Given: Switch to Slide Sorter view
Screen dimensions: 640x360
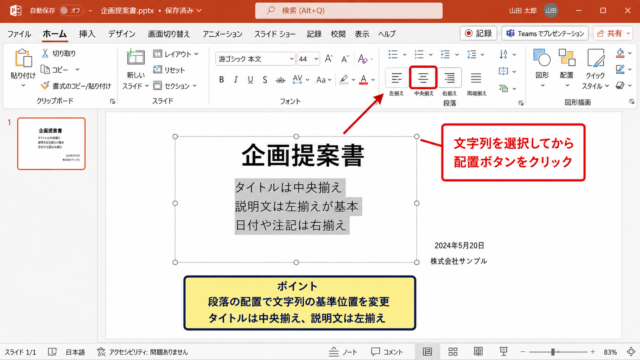Looking at the screenshot, I should (453, 351).
